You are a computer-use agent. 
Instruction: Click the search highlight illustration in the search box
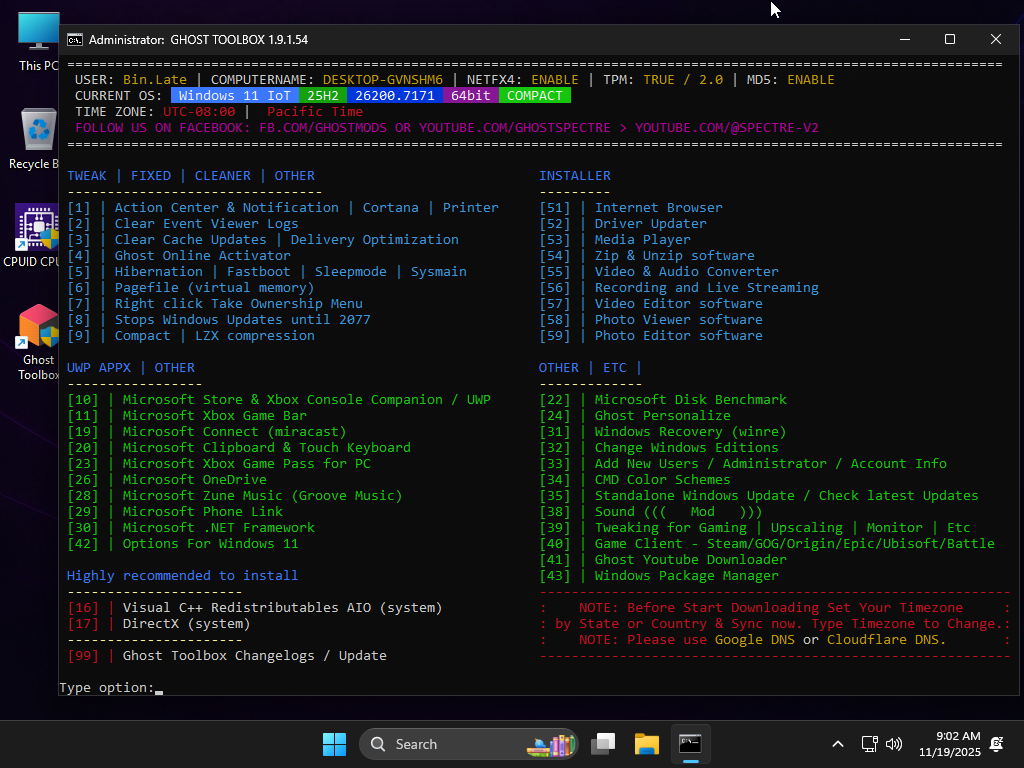coord(551,744)
